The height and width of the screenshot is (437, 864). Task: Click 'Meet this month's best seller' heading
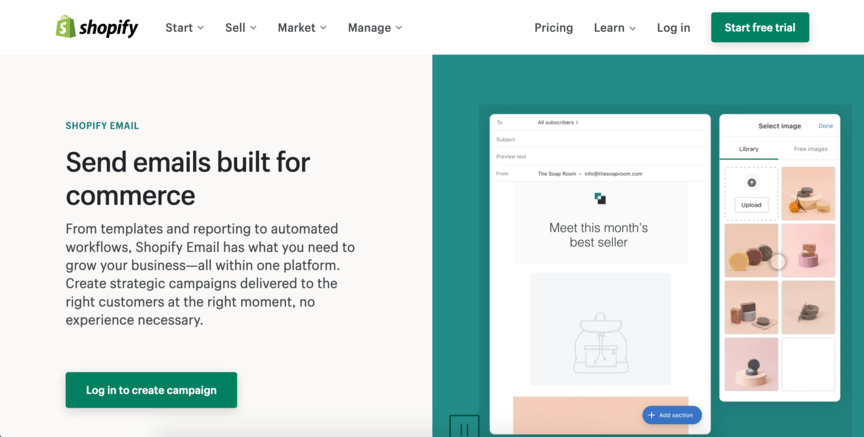[x=598, y=235]
